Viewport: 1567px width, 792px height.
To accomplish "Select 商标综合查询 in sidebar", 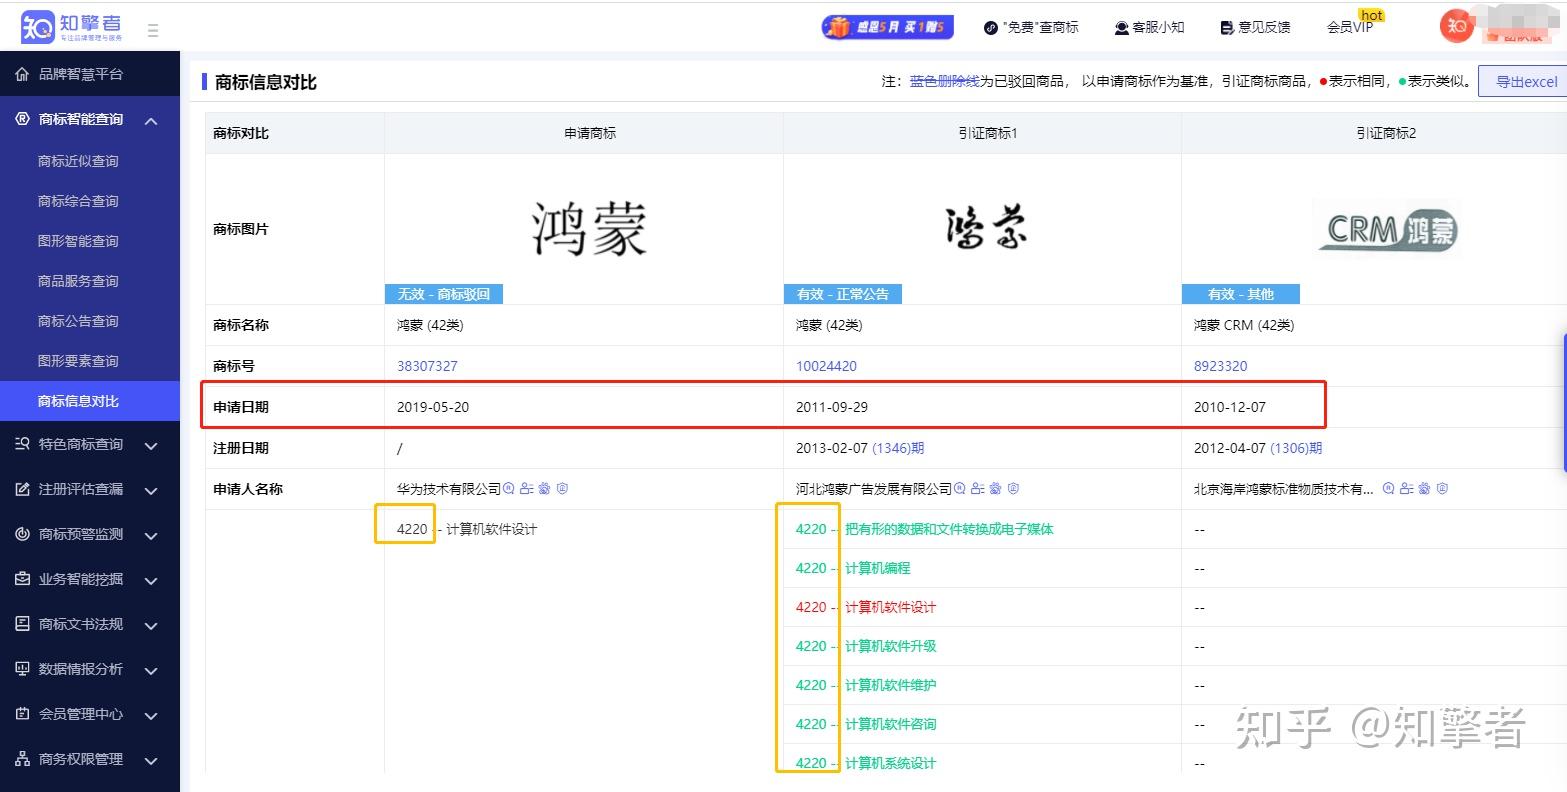I will tap(78, 201).
